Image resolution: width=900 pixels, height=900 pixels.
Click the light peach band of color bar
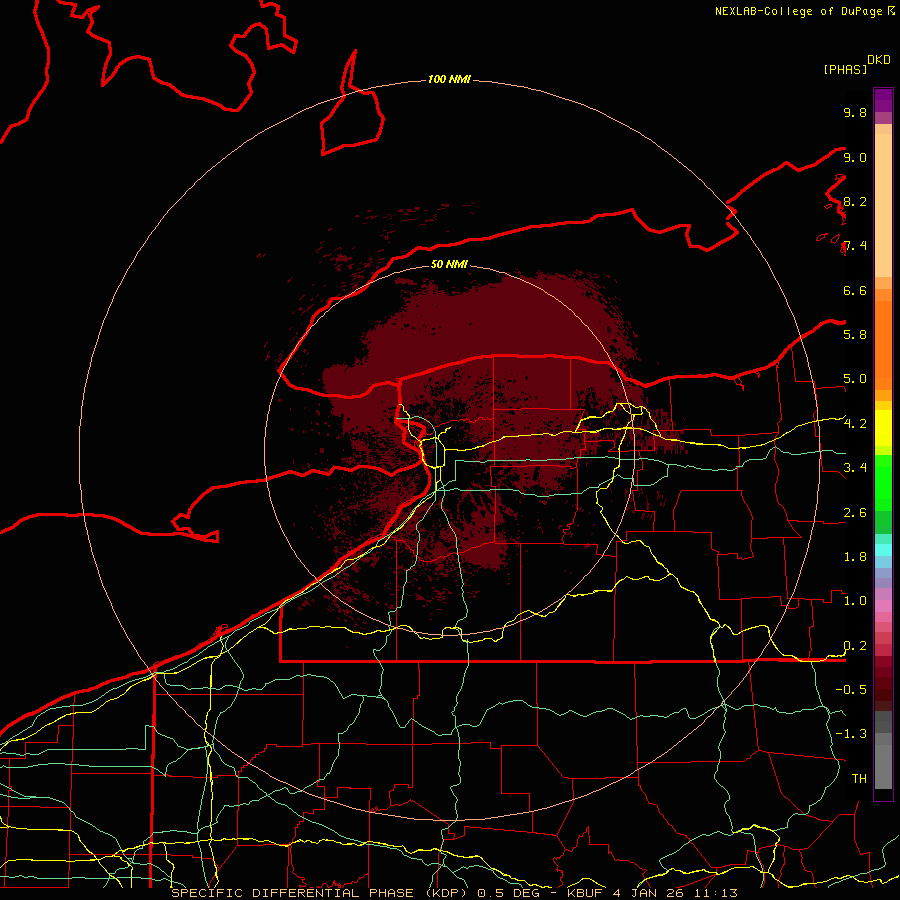[x=883, y=207]
